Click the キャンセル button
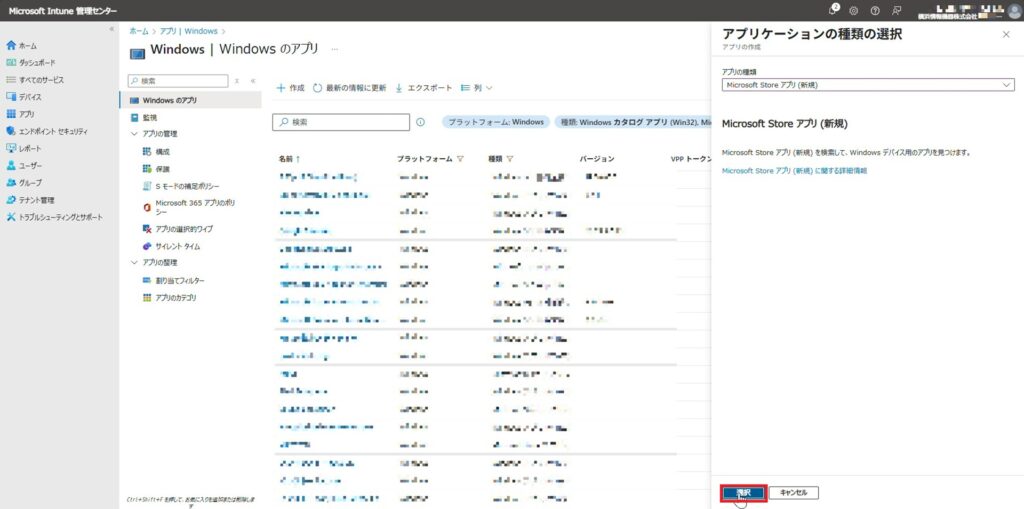This screenshot has width=1024, height=509. tap(793, 493)
